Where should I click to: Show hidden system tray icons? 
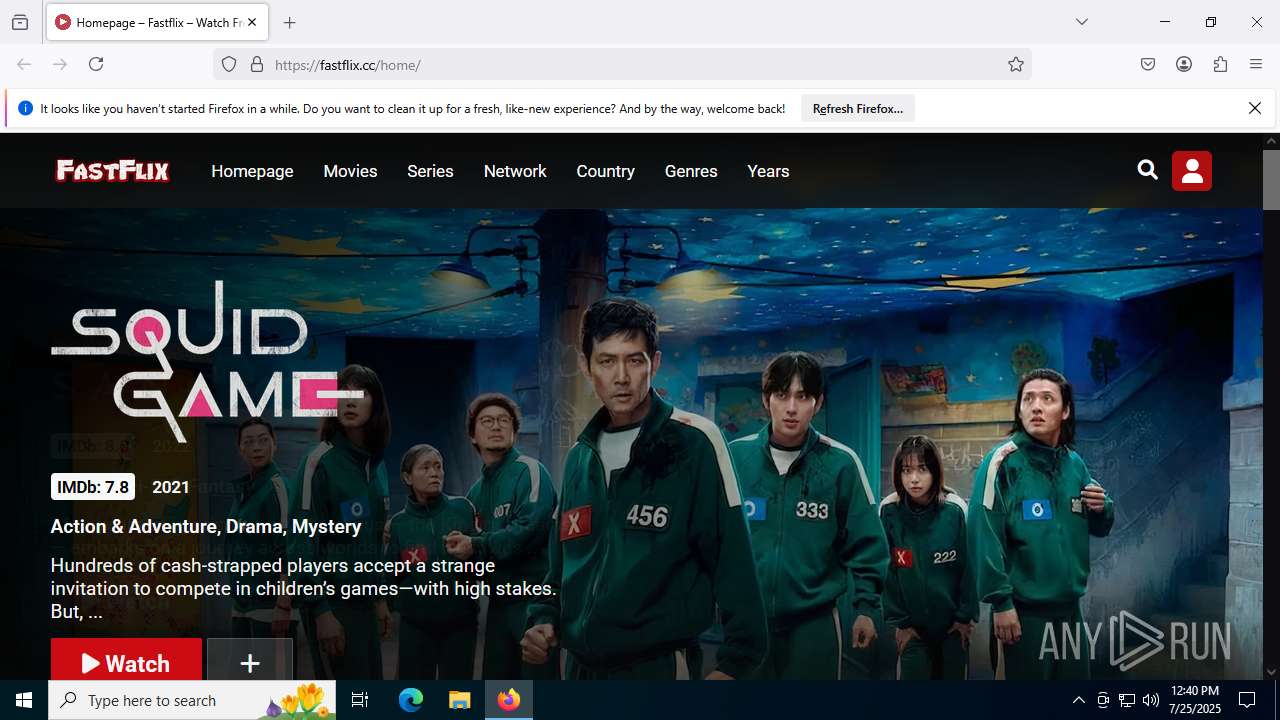click(1078, 700)
